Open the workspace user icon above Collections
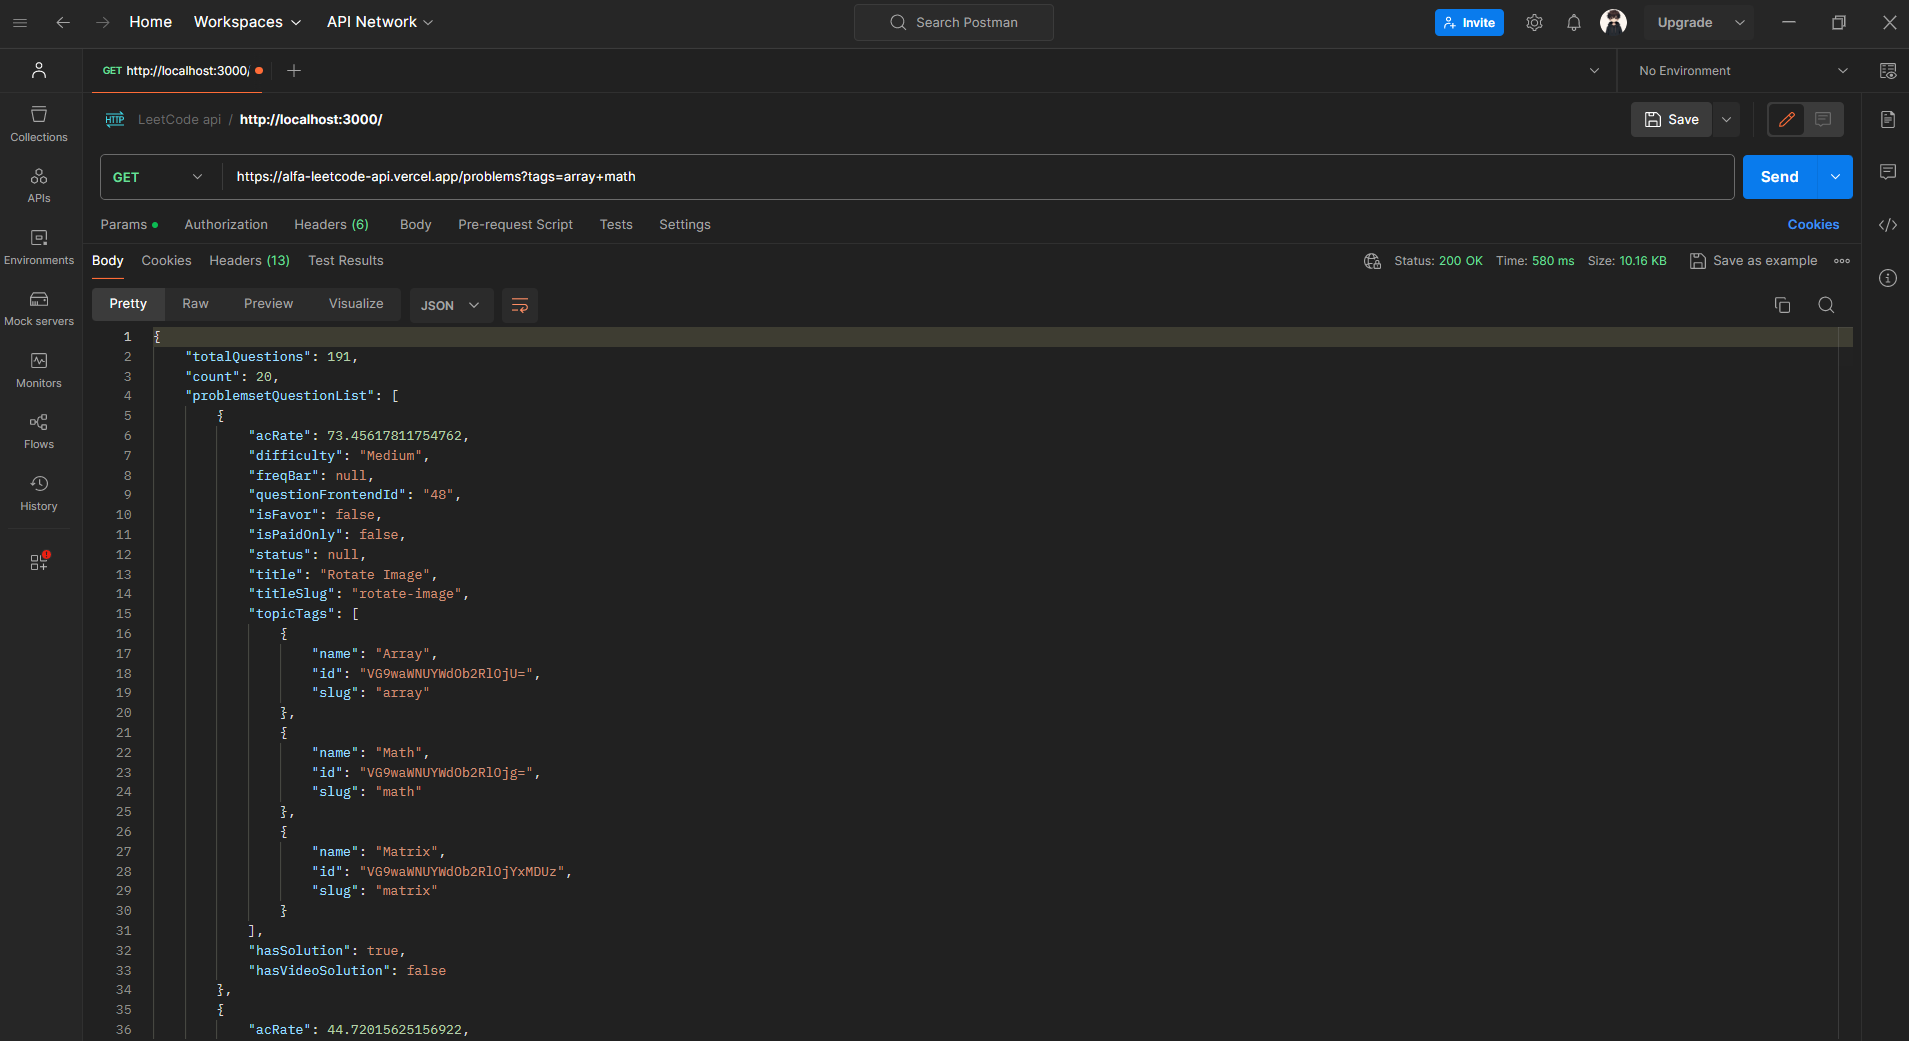This screenshot has height=1041, width=1909. (x=39, y=70)
